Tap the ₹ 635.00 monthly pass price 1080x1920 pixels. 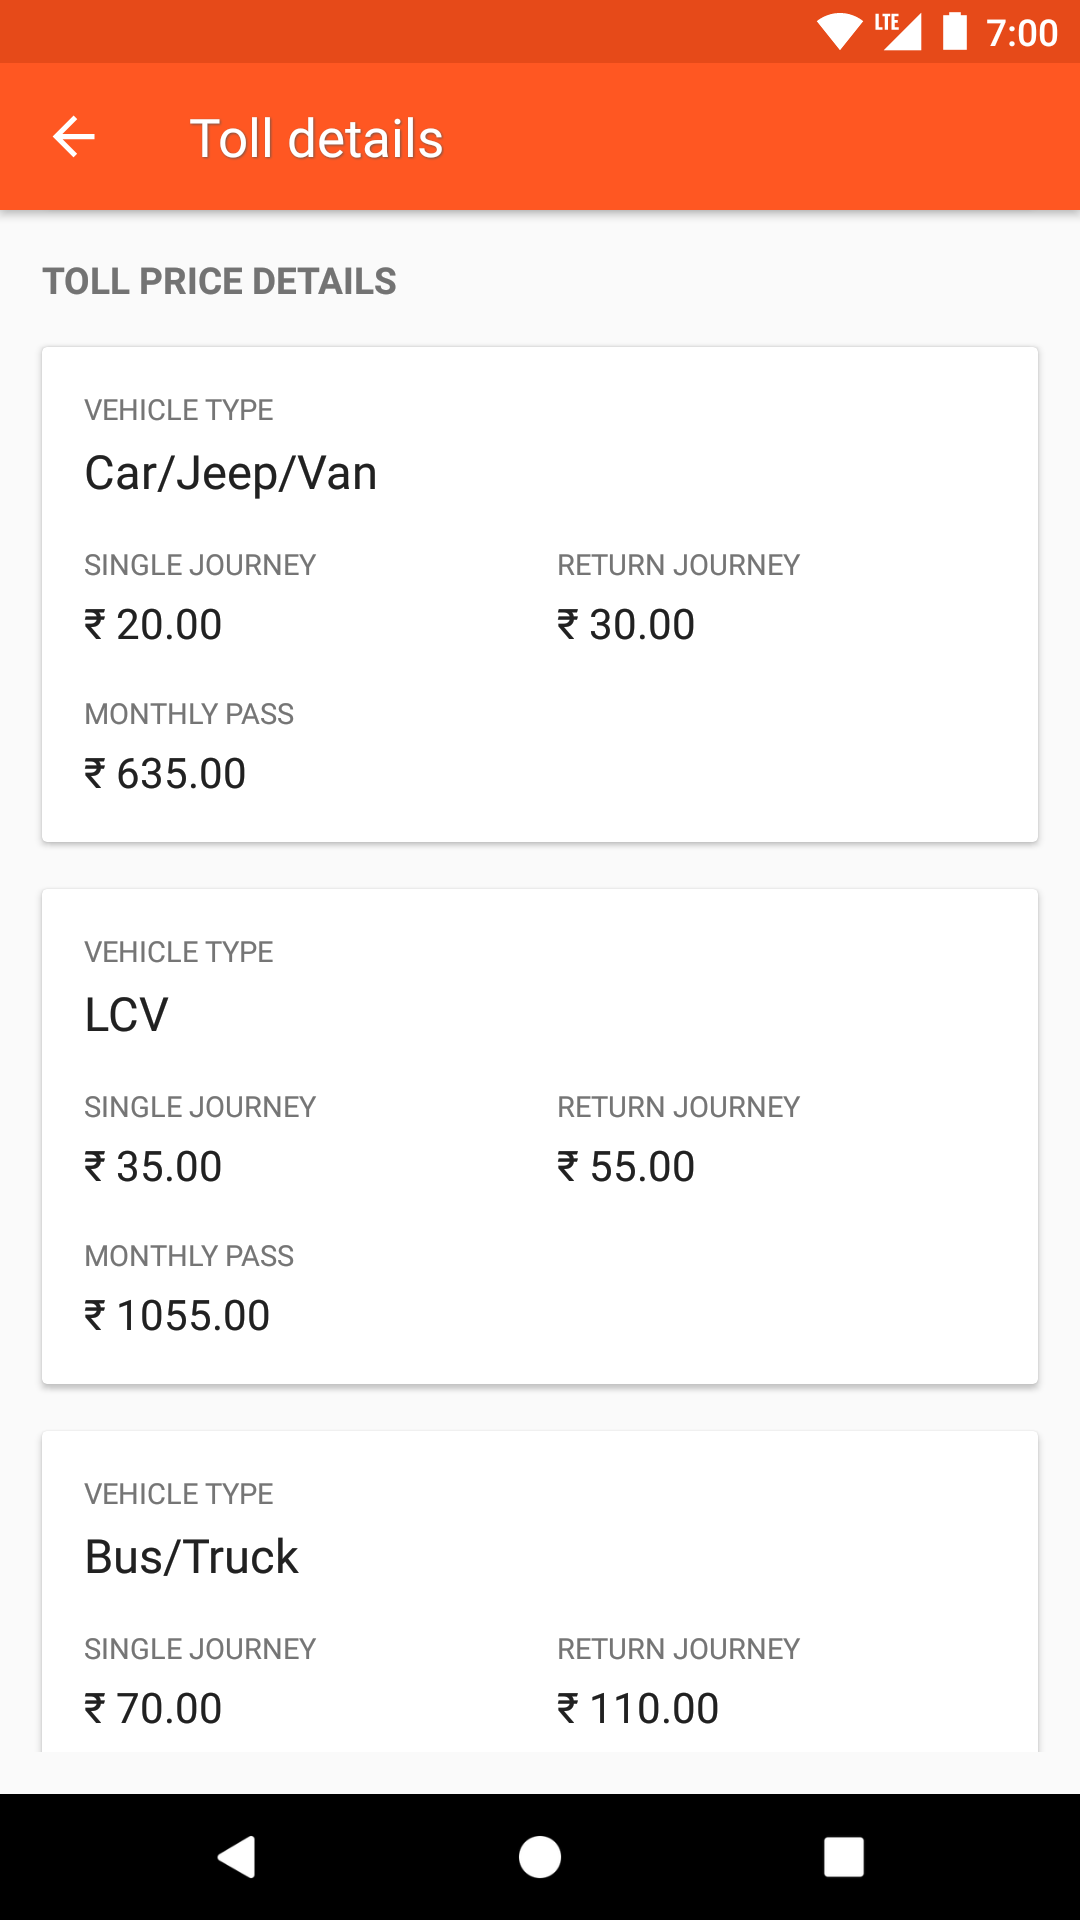click(x=165, y=774)
